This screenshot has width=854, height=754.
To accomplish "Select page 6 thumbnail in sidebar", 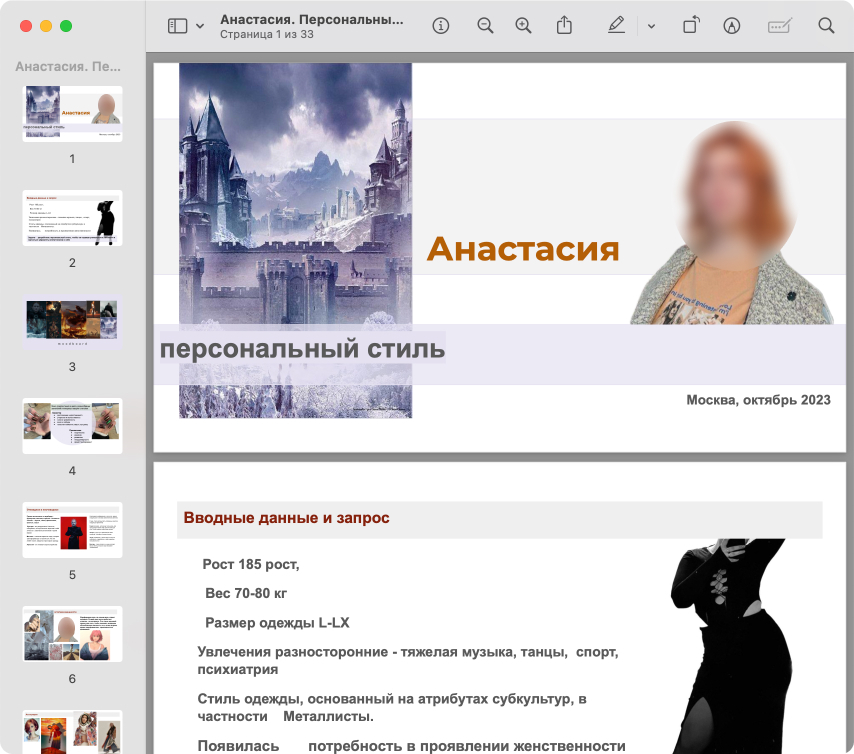I will (72, 634).
